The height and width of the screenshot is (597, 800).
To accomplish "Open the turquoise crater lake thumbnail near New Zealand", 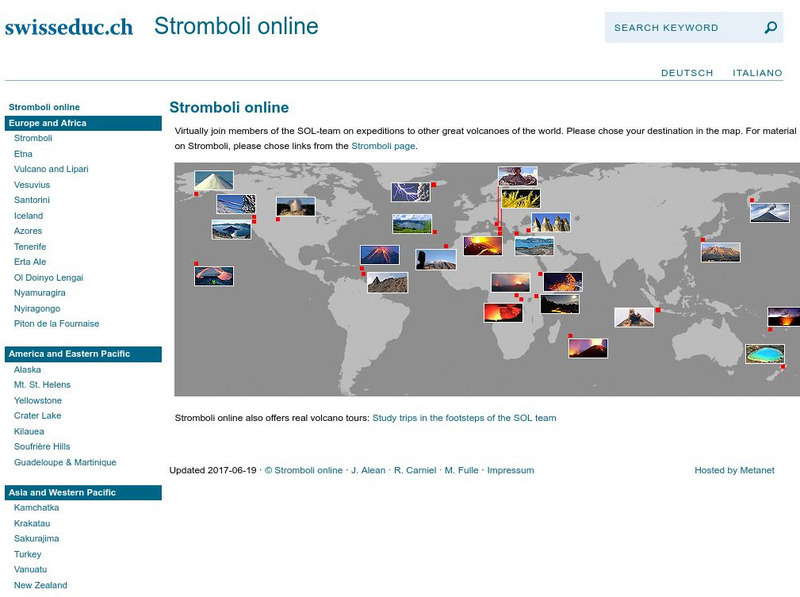I will (x=764, y=354).
